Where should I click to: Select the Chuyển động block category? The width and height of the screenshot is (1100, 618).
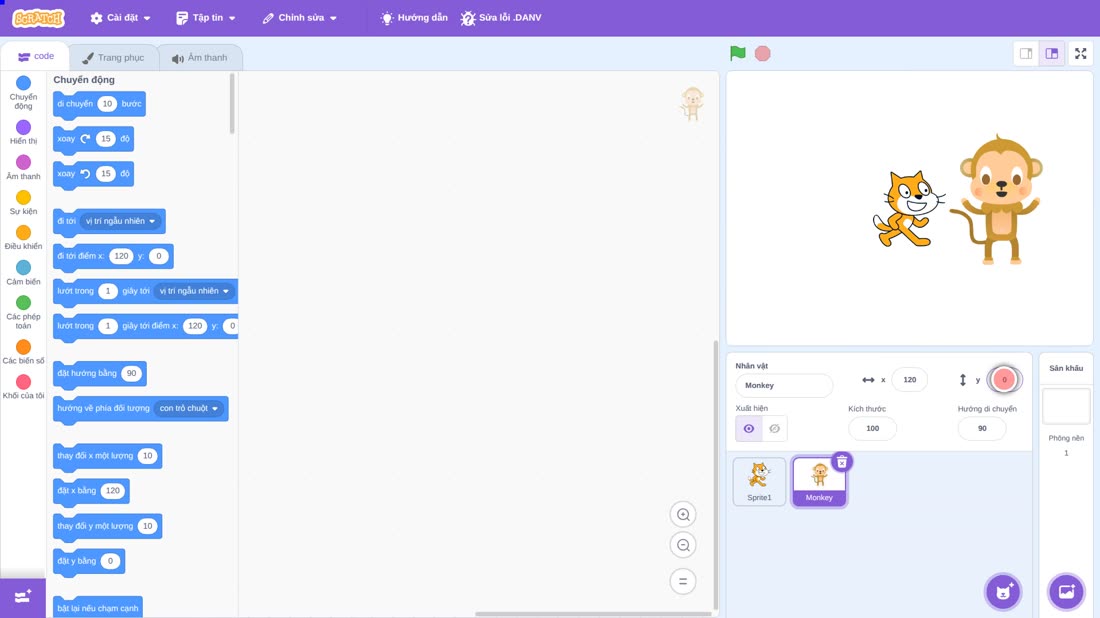coord(23,93)
